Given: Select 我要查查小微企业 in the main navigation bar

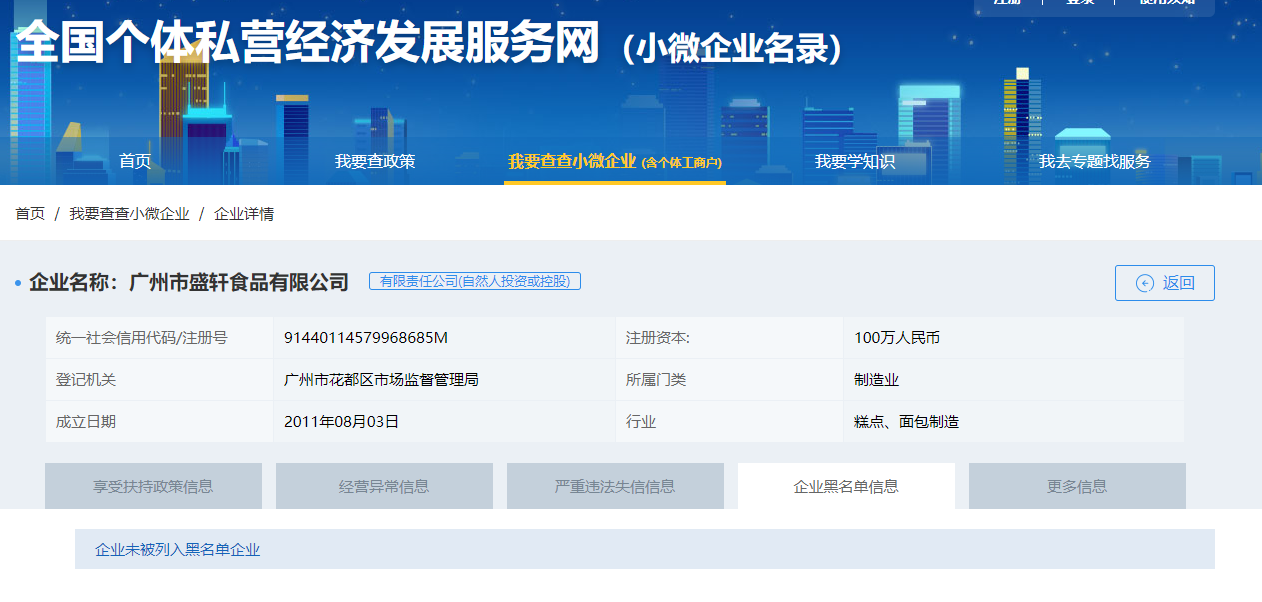Looking at the screenshot, I should 615,161.
